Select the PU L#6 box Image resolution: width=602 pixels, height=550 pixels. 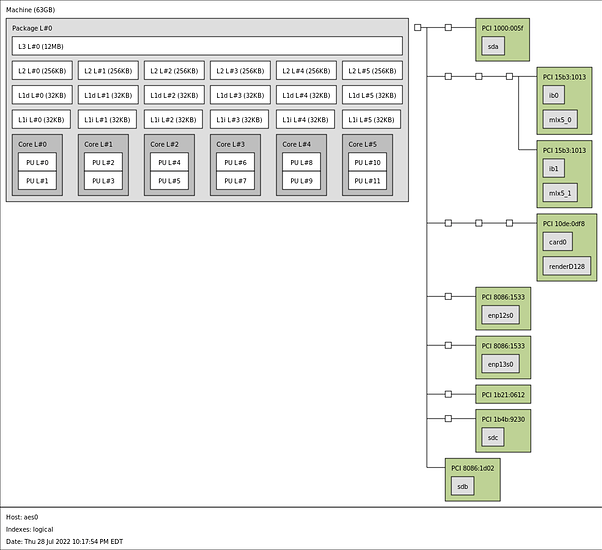point(235,162)
